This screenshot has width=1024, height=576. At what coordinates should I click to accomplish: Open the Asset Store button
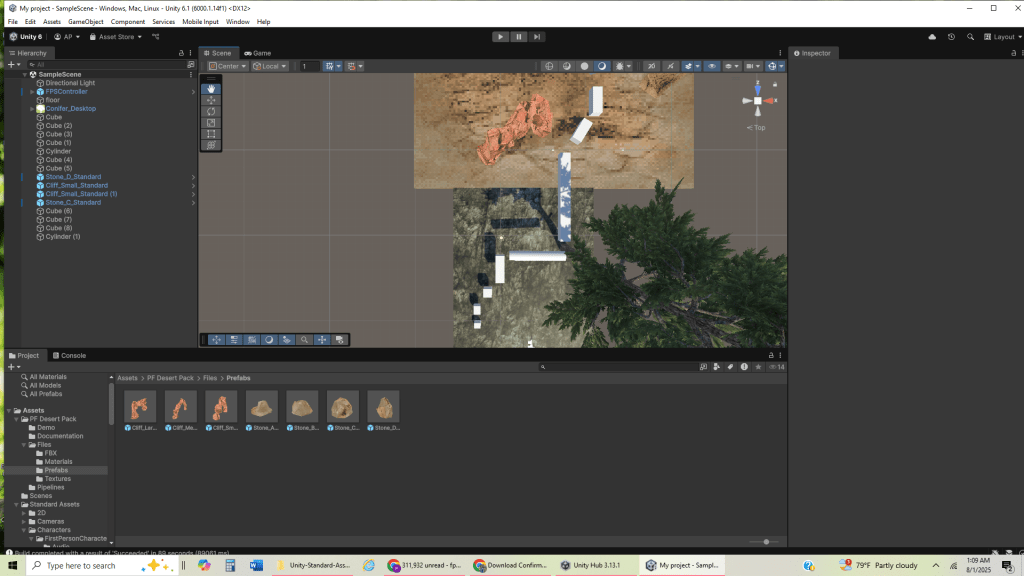(x=115, y=37)
